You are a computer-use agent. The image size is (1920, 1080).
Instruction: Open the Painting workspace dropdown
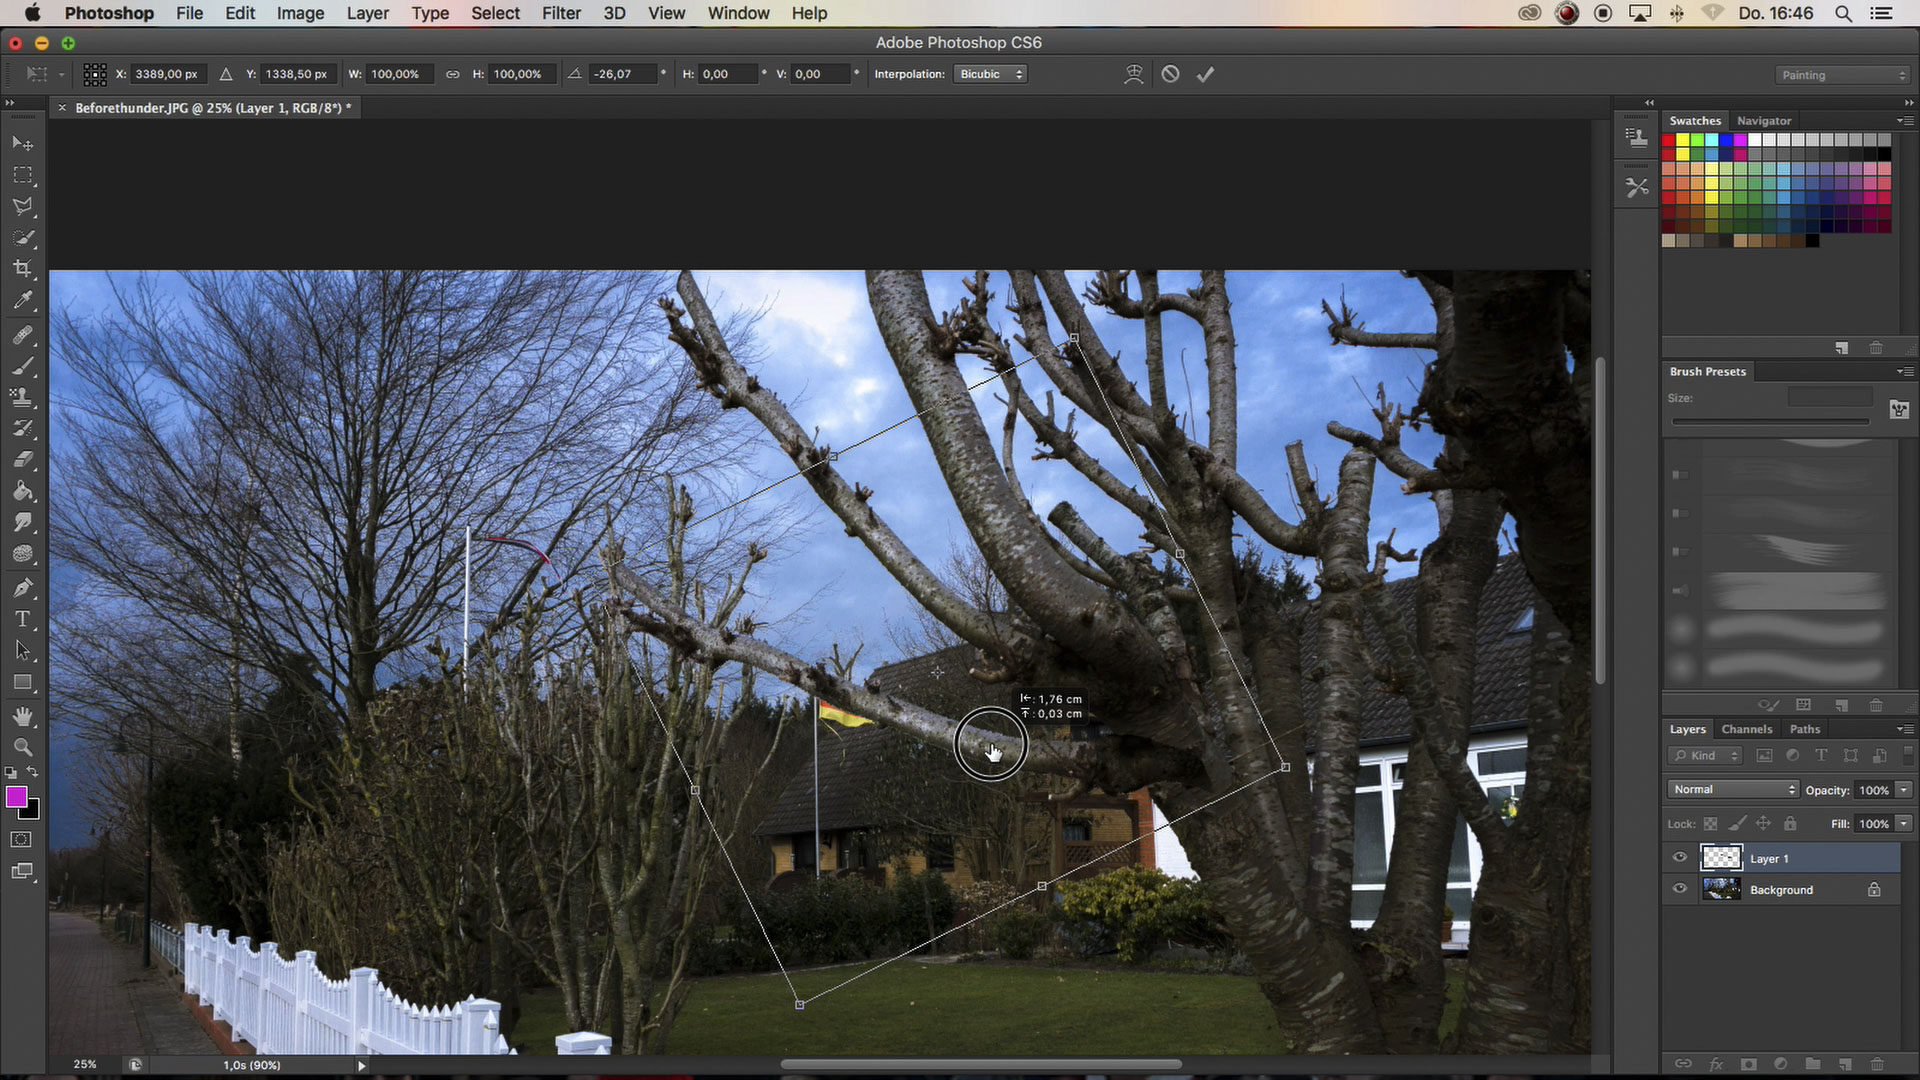coord(1843,75)
